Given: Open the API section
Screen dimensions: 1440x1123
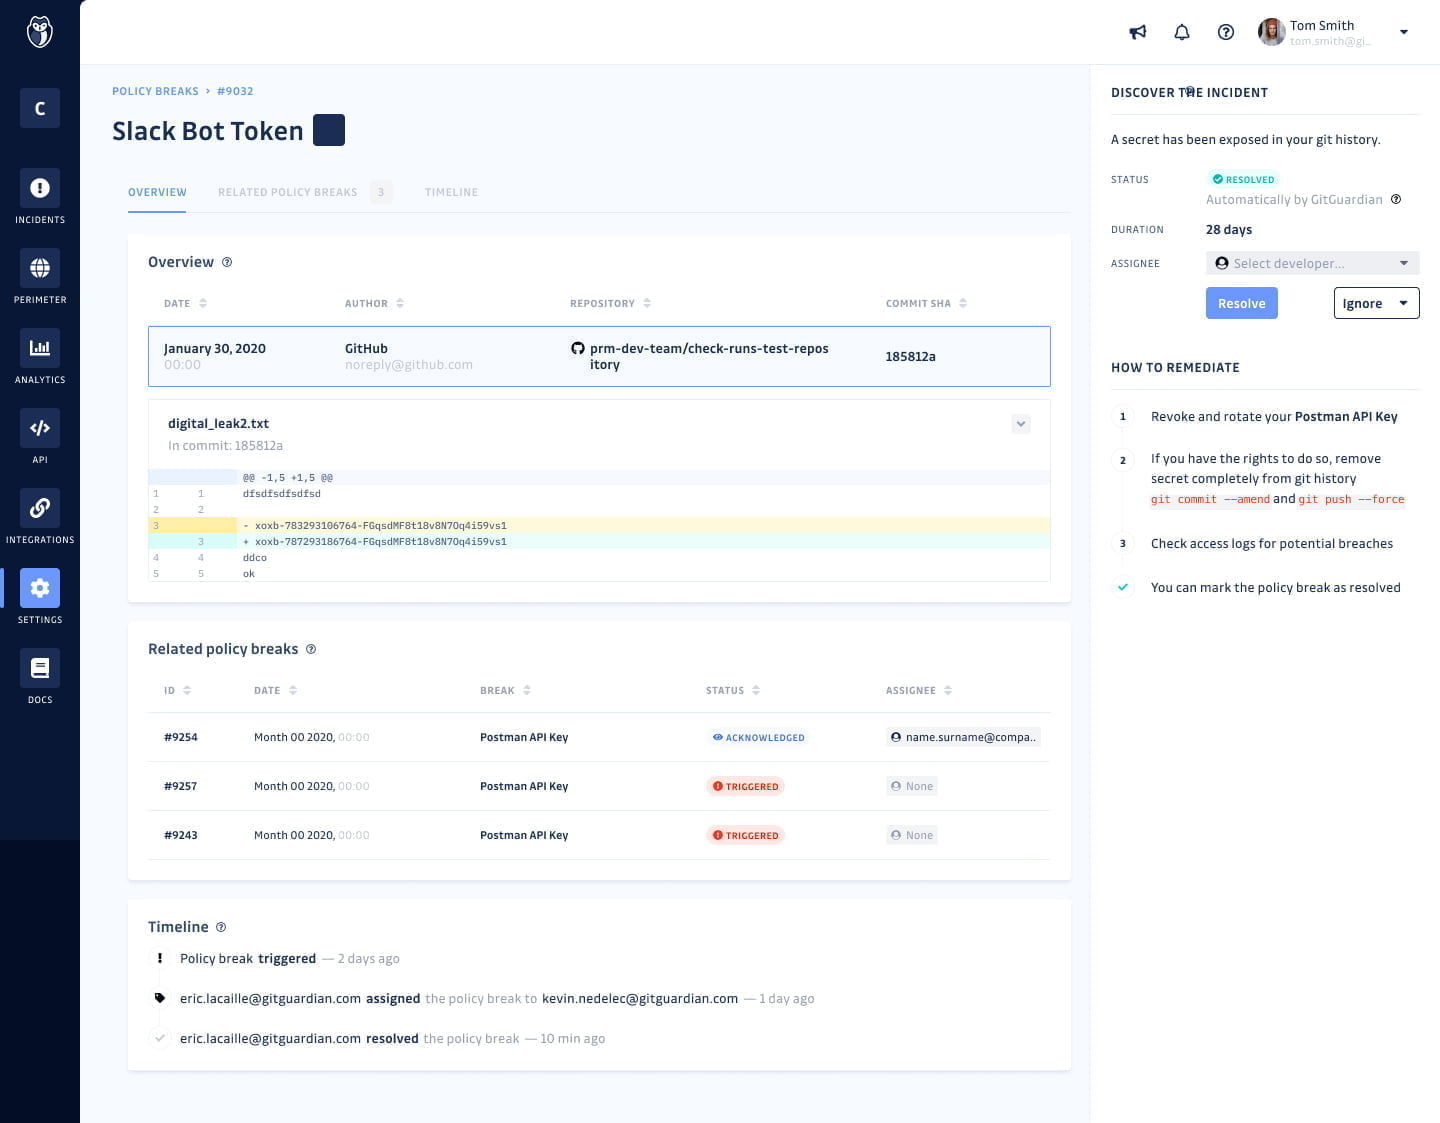Looking at the screenshot, I should (40, 437).
